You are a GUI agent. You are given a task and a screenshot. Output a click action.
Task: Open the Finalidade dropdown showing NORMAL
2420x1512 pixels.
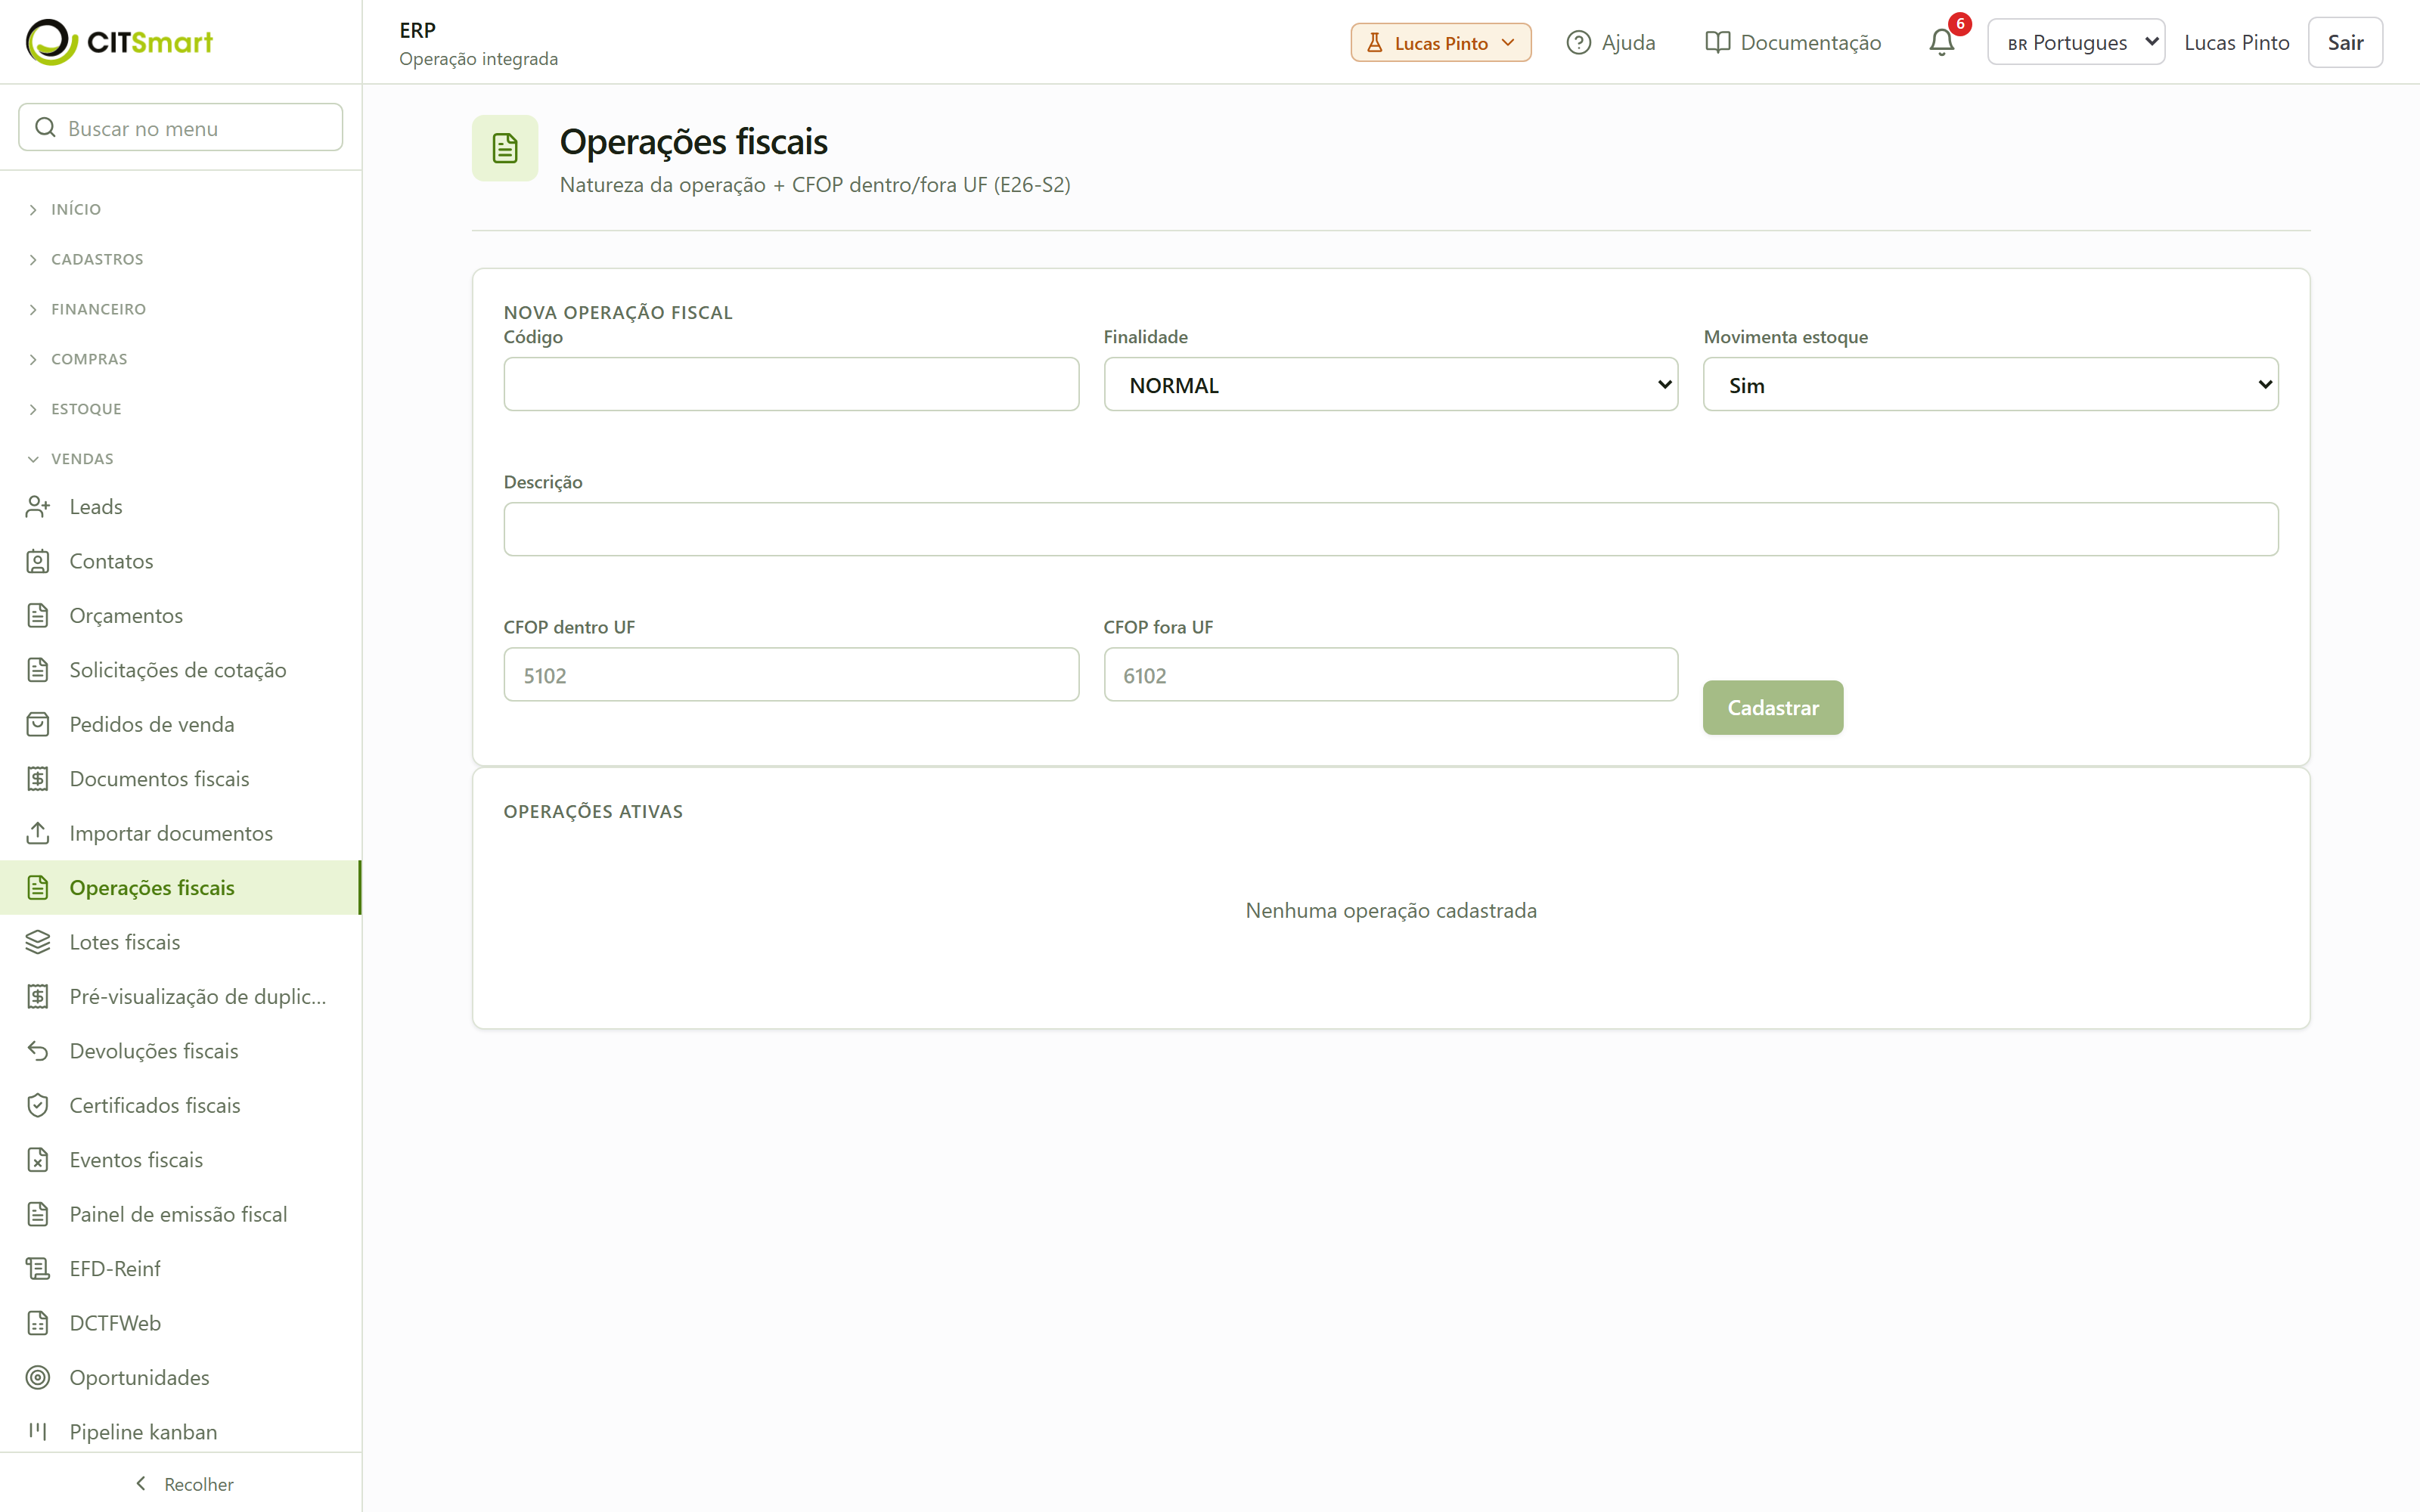coord(1390,384)
